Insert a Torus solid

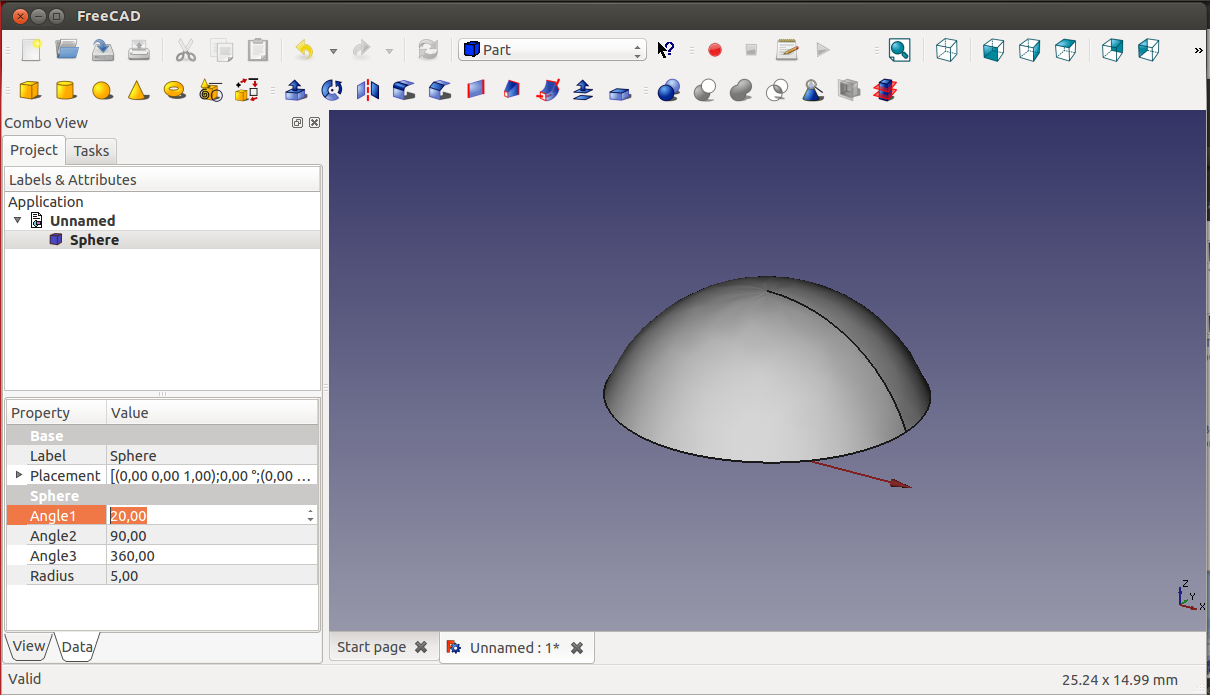(x=175, y=90)
